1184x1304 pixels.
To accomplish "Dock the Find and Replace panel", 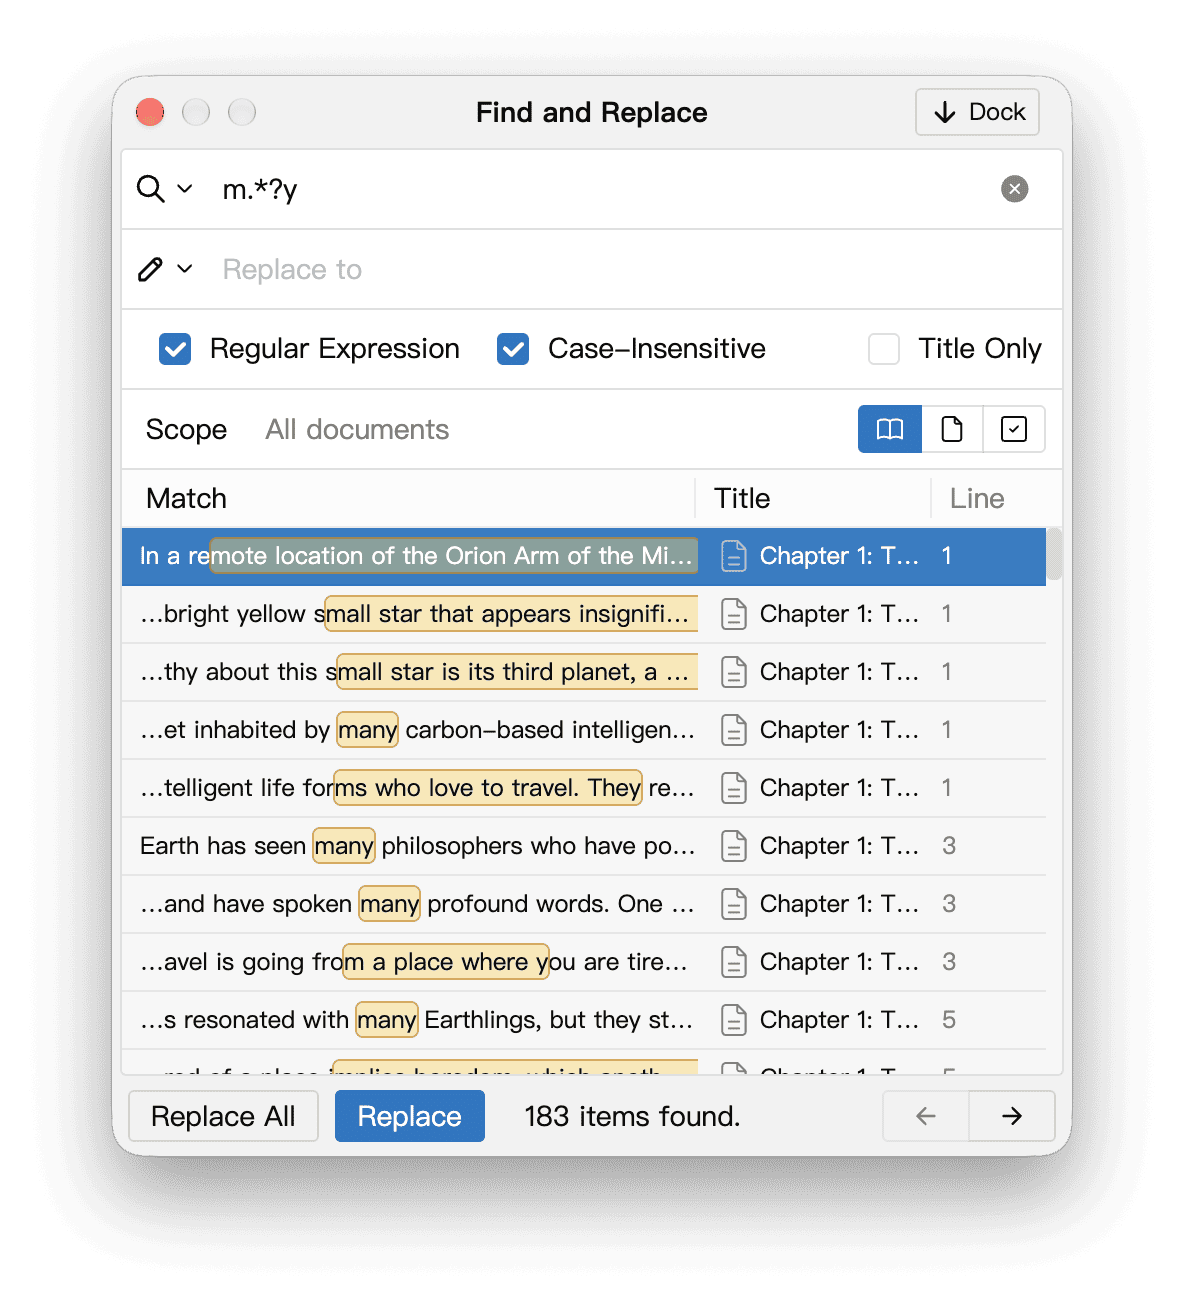I will (977, 112).
